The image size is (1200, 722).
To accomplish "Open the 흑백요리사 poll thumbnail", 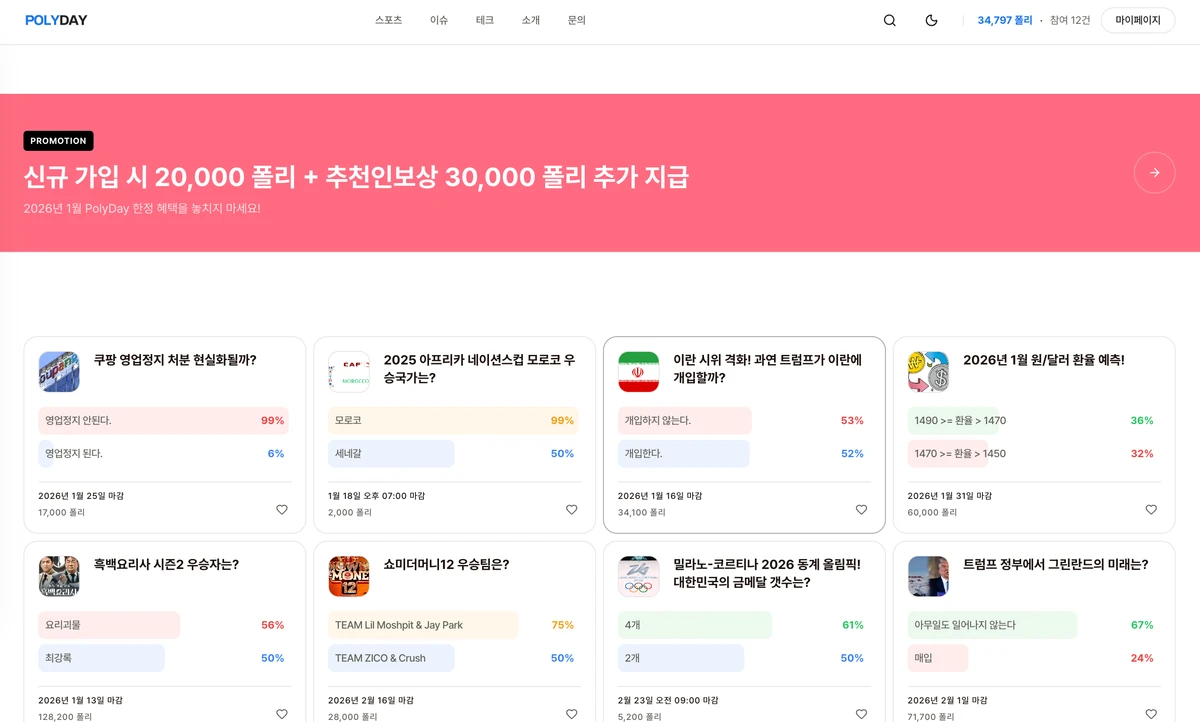I will click(x=59, y=577).
